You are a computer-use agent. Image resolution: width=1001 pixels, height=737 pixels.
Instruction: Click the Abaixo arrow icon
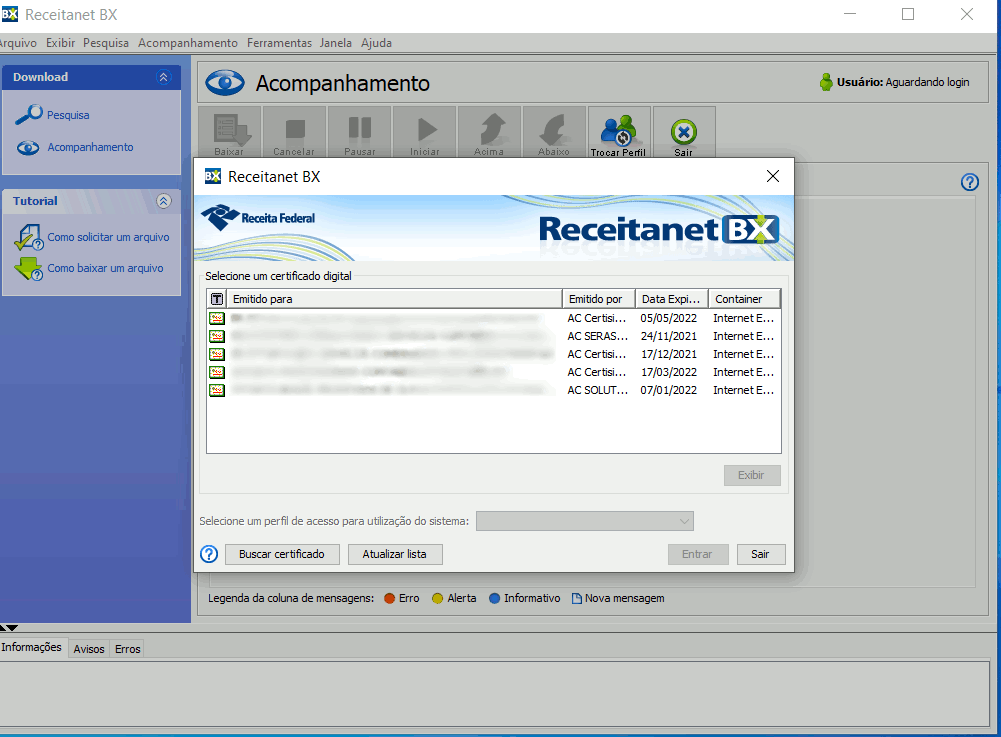pyautogui.click(x=554, y=132)
